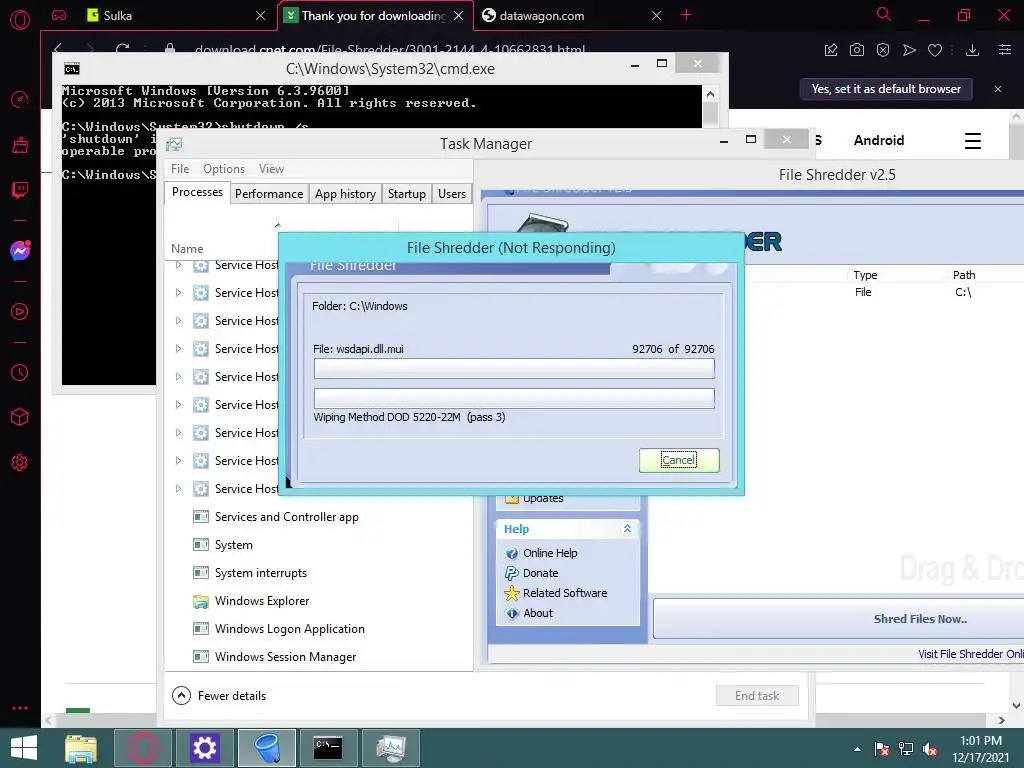Open Task Manager Options menu
This screenshot has width=1024, height=768.
(224, 168)
